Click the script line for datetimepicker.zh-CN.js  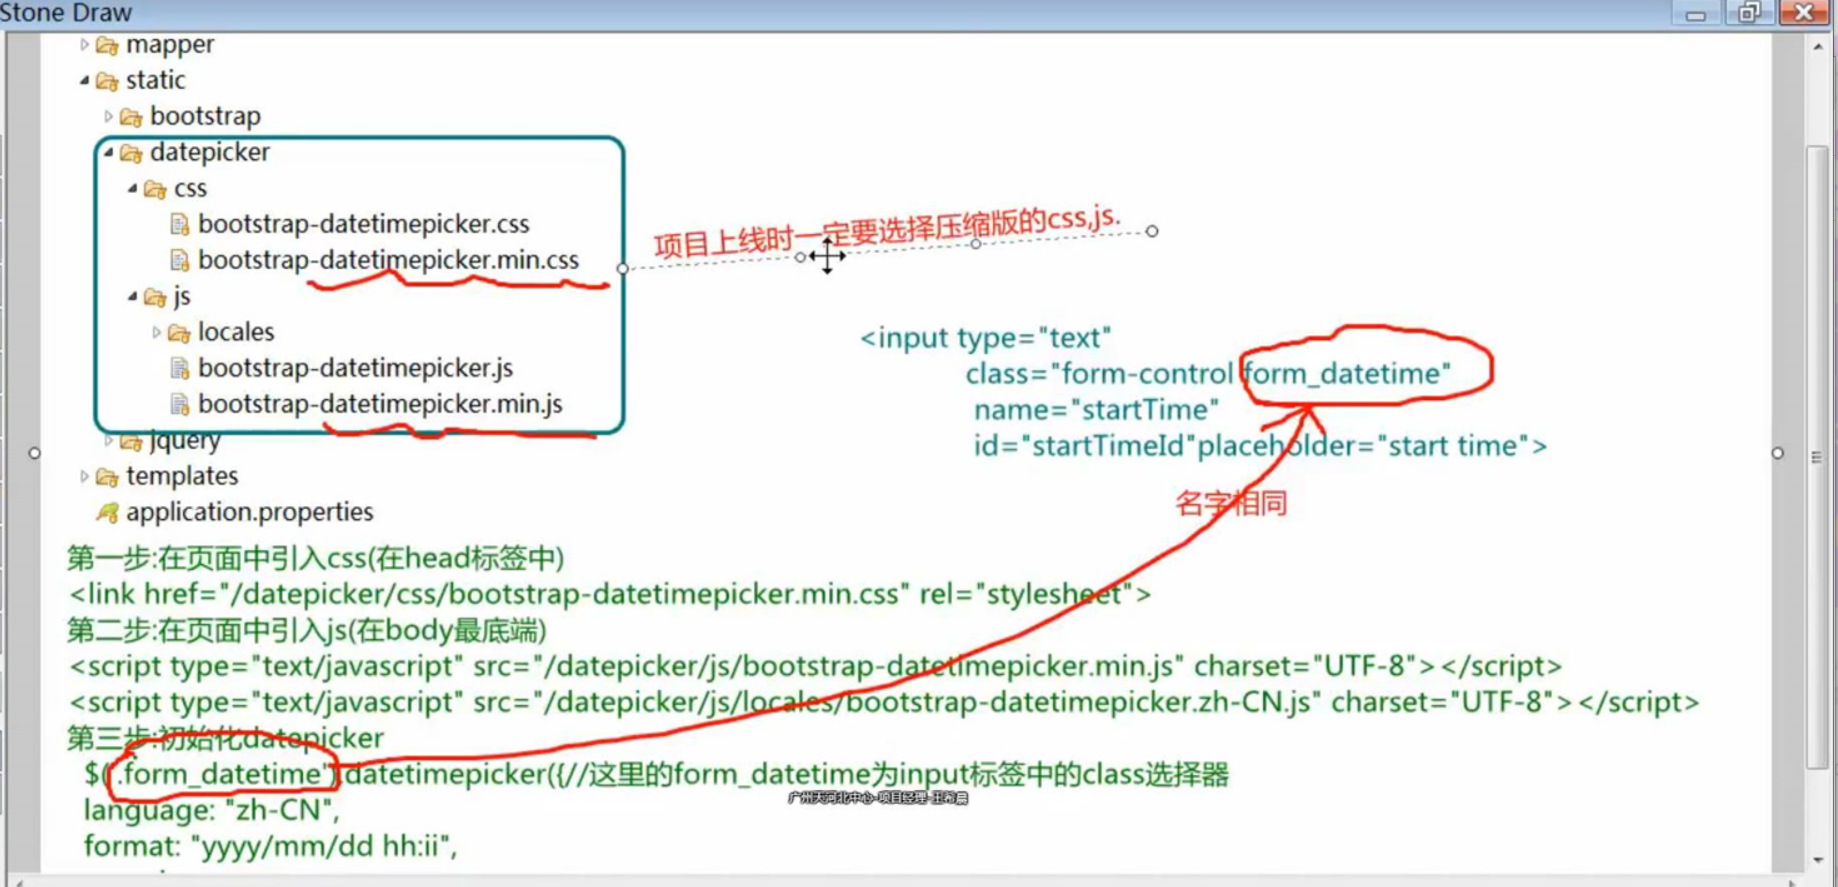pyautogui.click(x=884, y=702)
